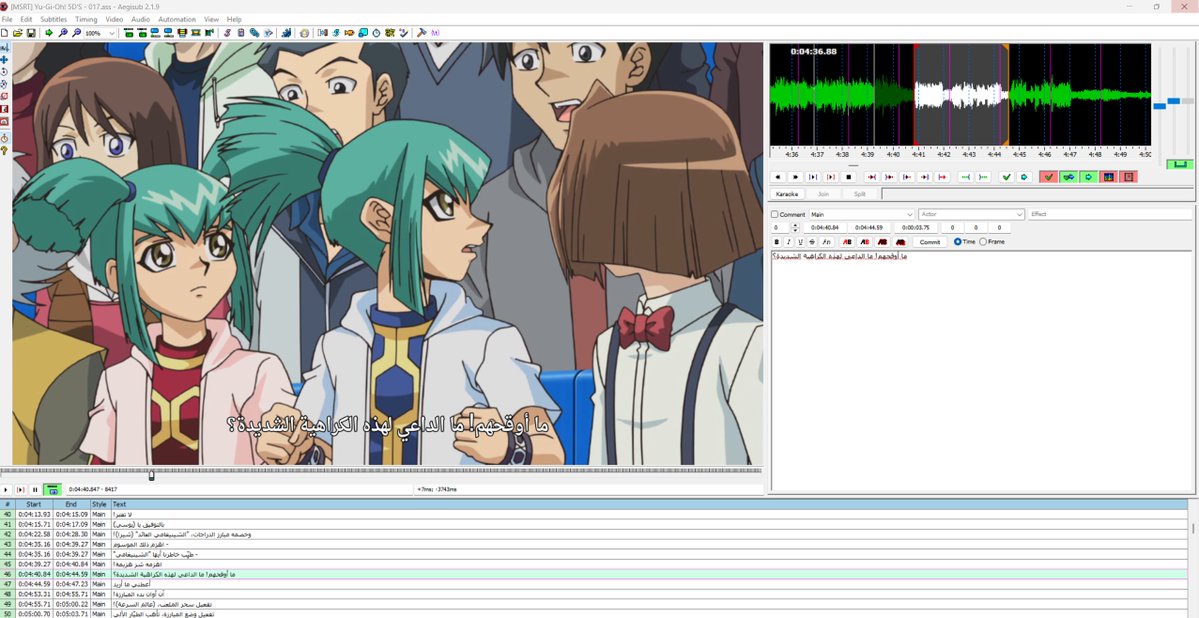
Task: Open the Actor dropdown
Action: (971, 215)
